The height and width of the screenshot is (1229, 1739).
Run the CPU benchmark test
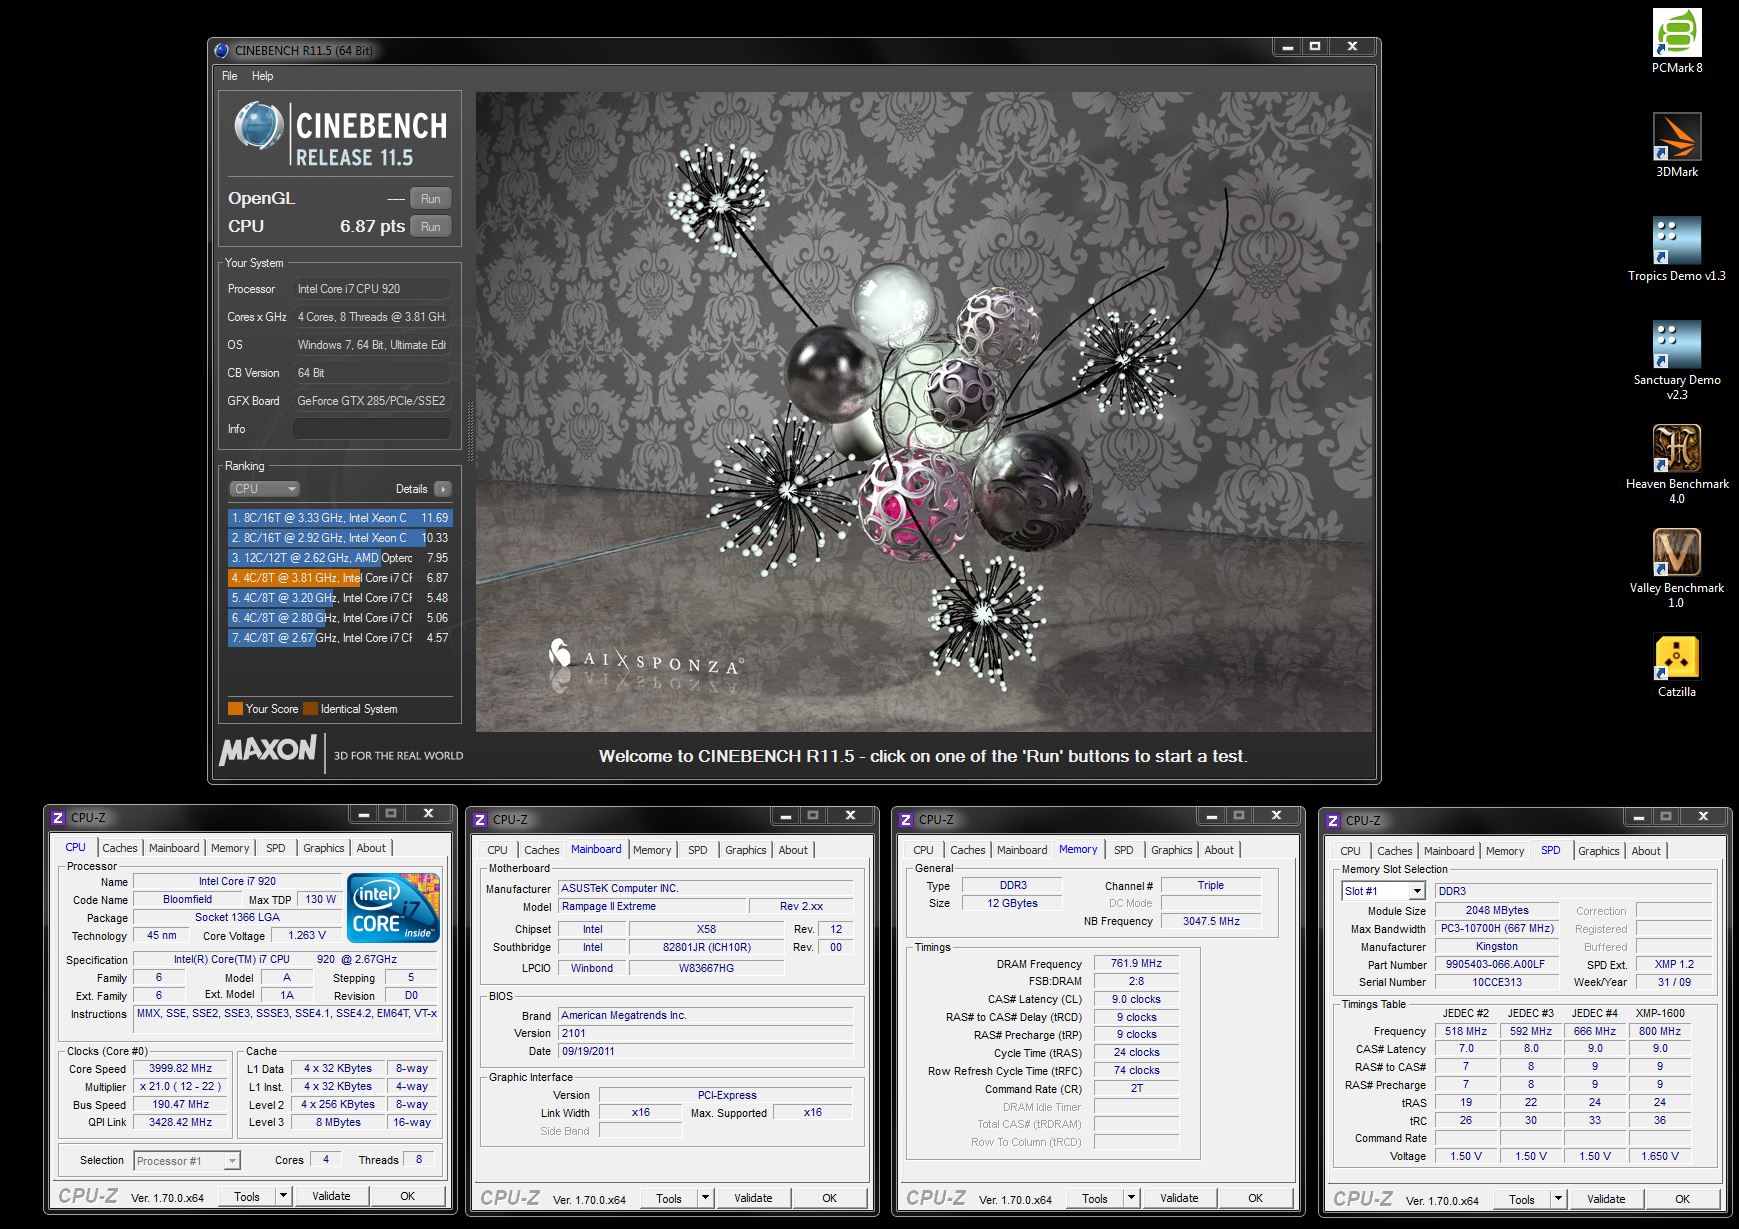[431, 226]
